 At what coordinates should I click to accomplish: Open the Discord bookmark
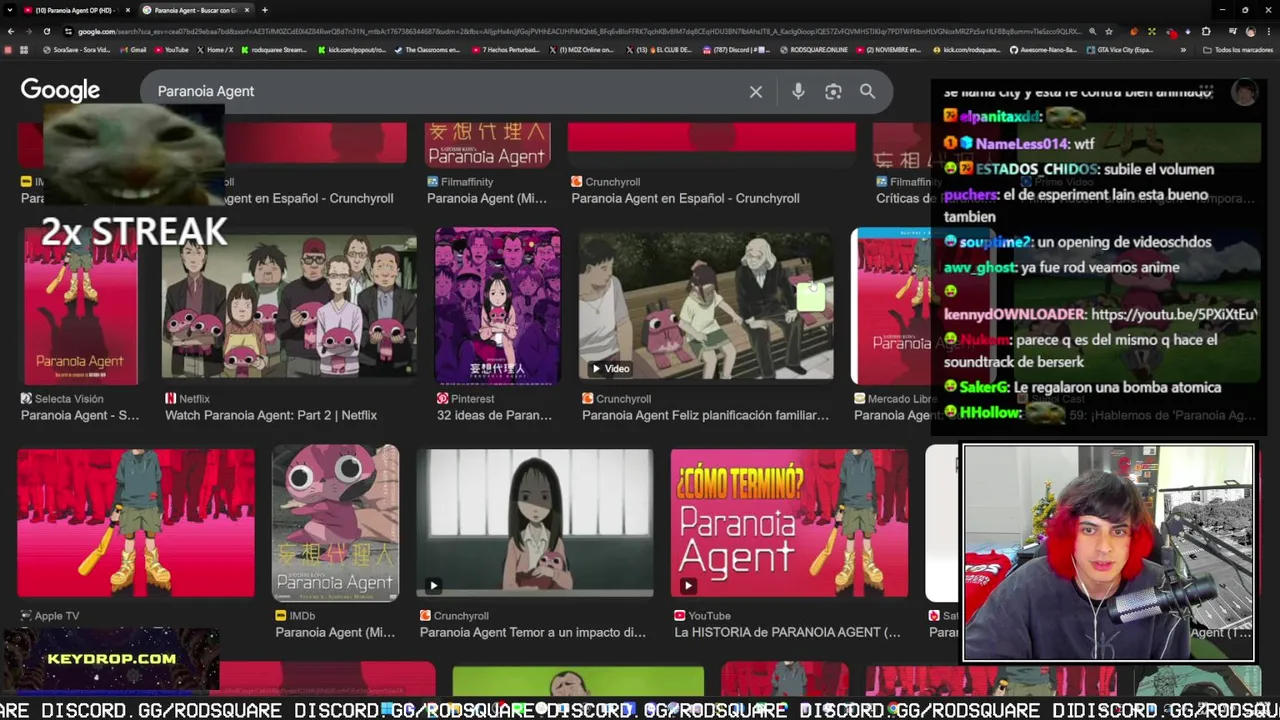pyautogui.click(x=735, y=50)
